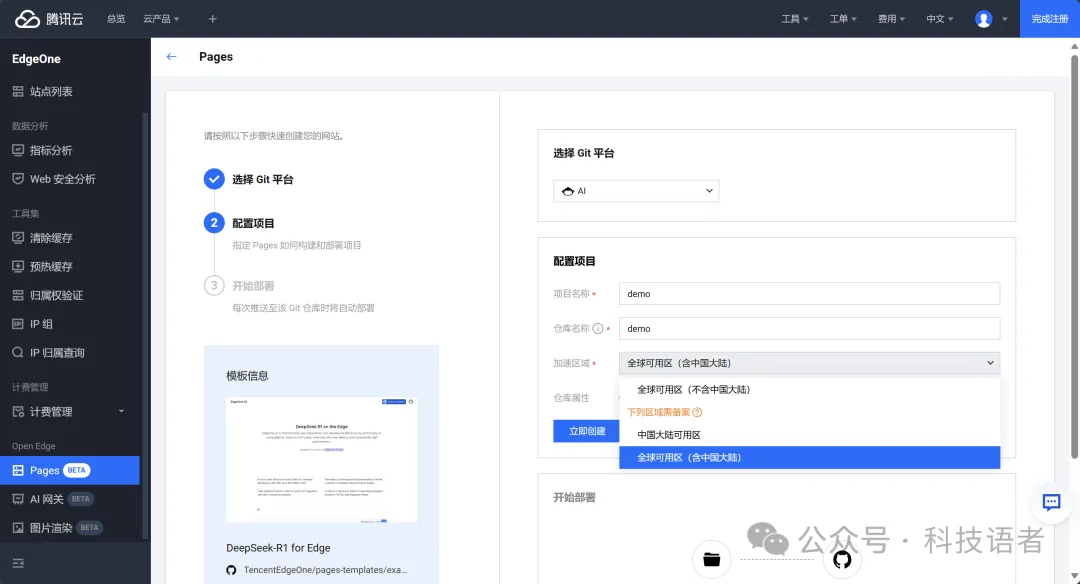Screen dimensions: 1080x584
Task: Click step 3 开始部署 circle
Action: point(214,285)
